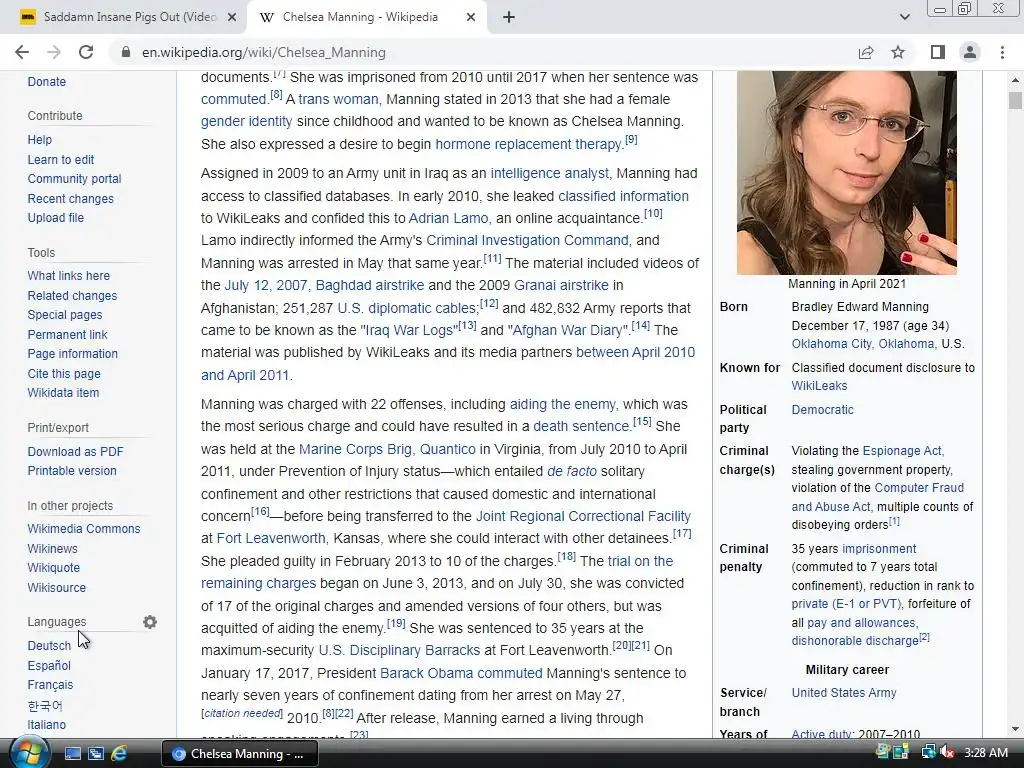Reload the Chelsea Manning page
The height and width of the screenshot is (768, 1024).
[x=86, y=52]
